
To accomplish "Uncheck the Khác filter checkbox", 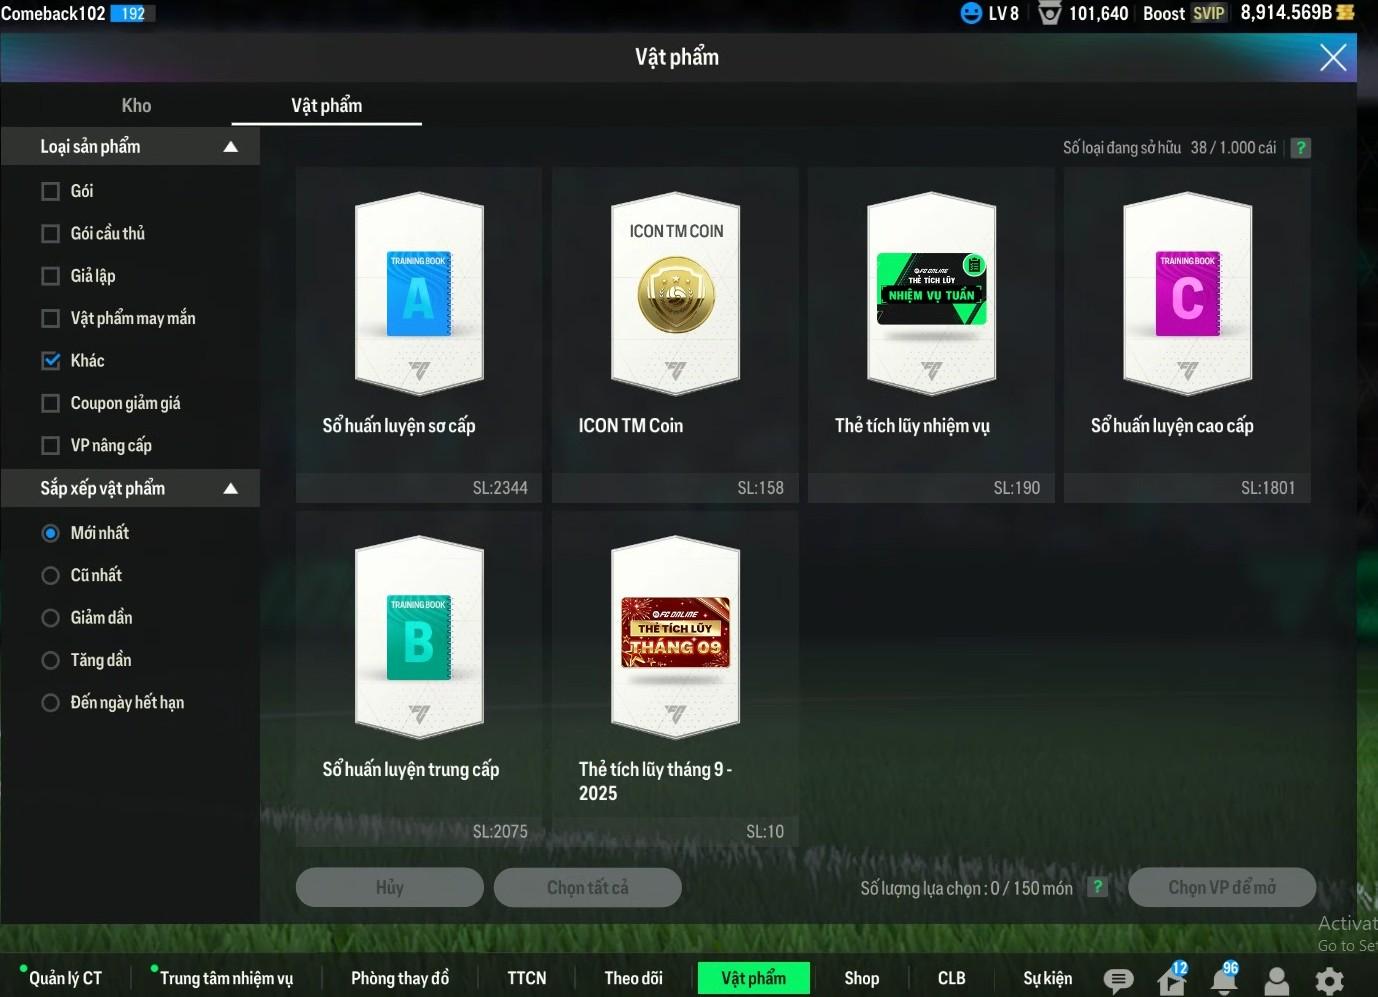I will pos(51,361).
